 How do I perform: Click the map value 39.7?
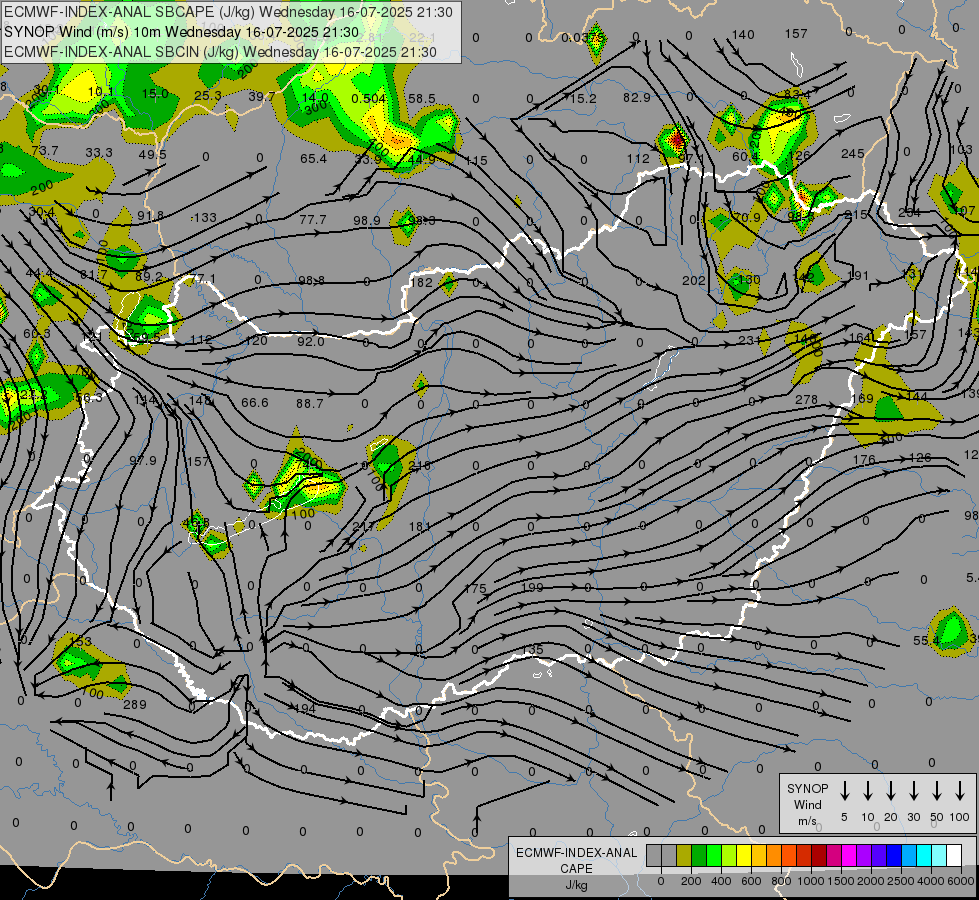[x=262, y=96]
